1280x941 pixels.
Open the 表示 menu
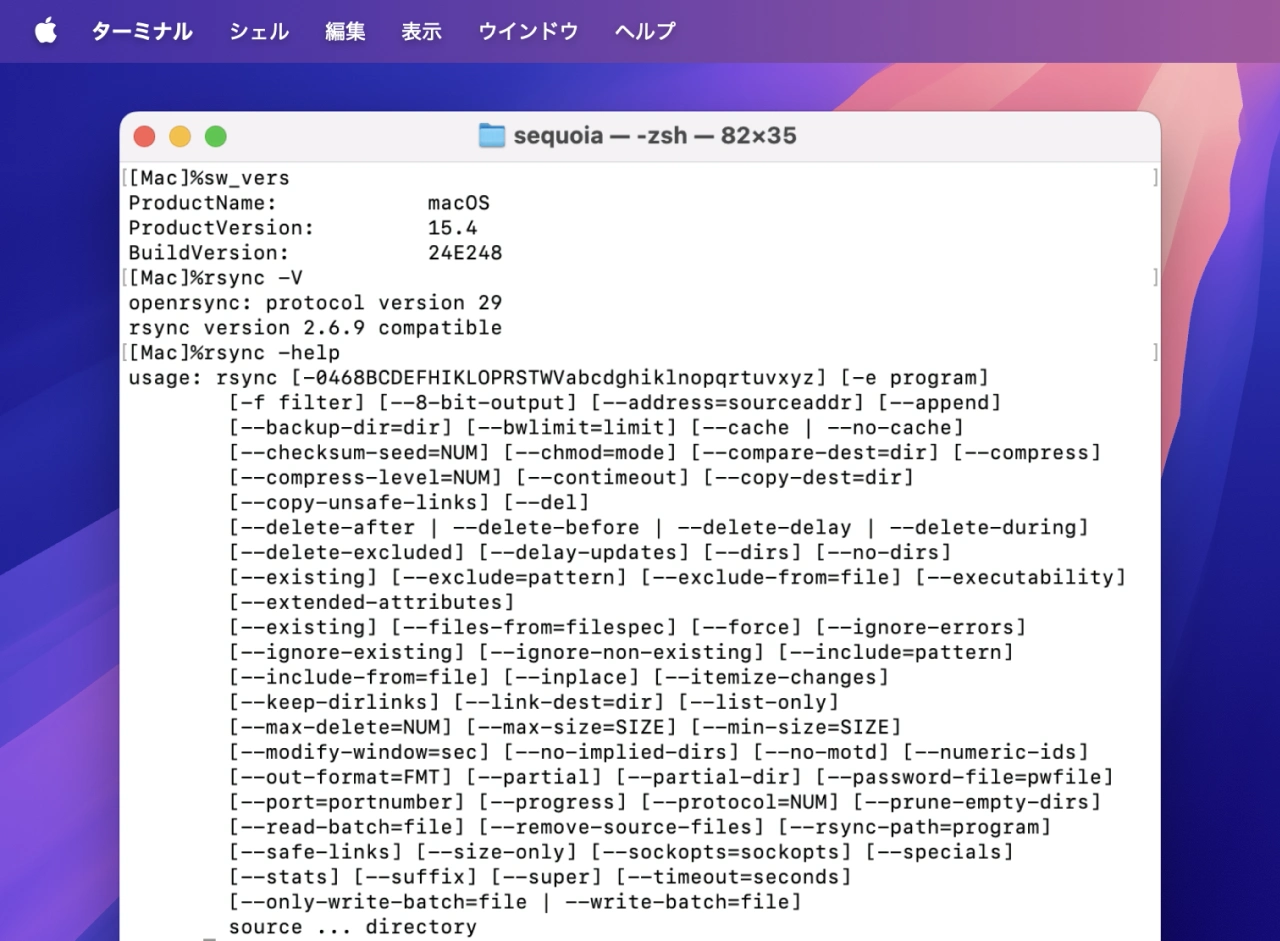[421, 31]
